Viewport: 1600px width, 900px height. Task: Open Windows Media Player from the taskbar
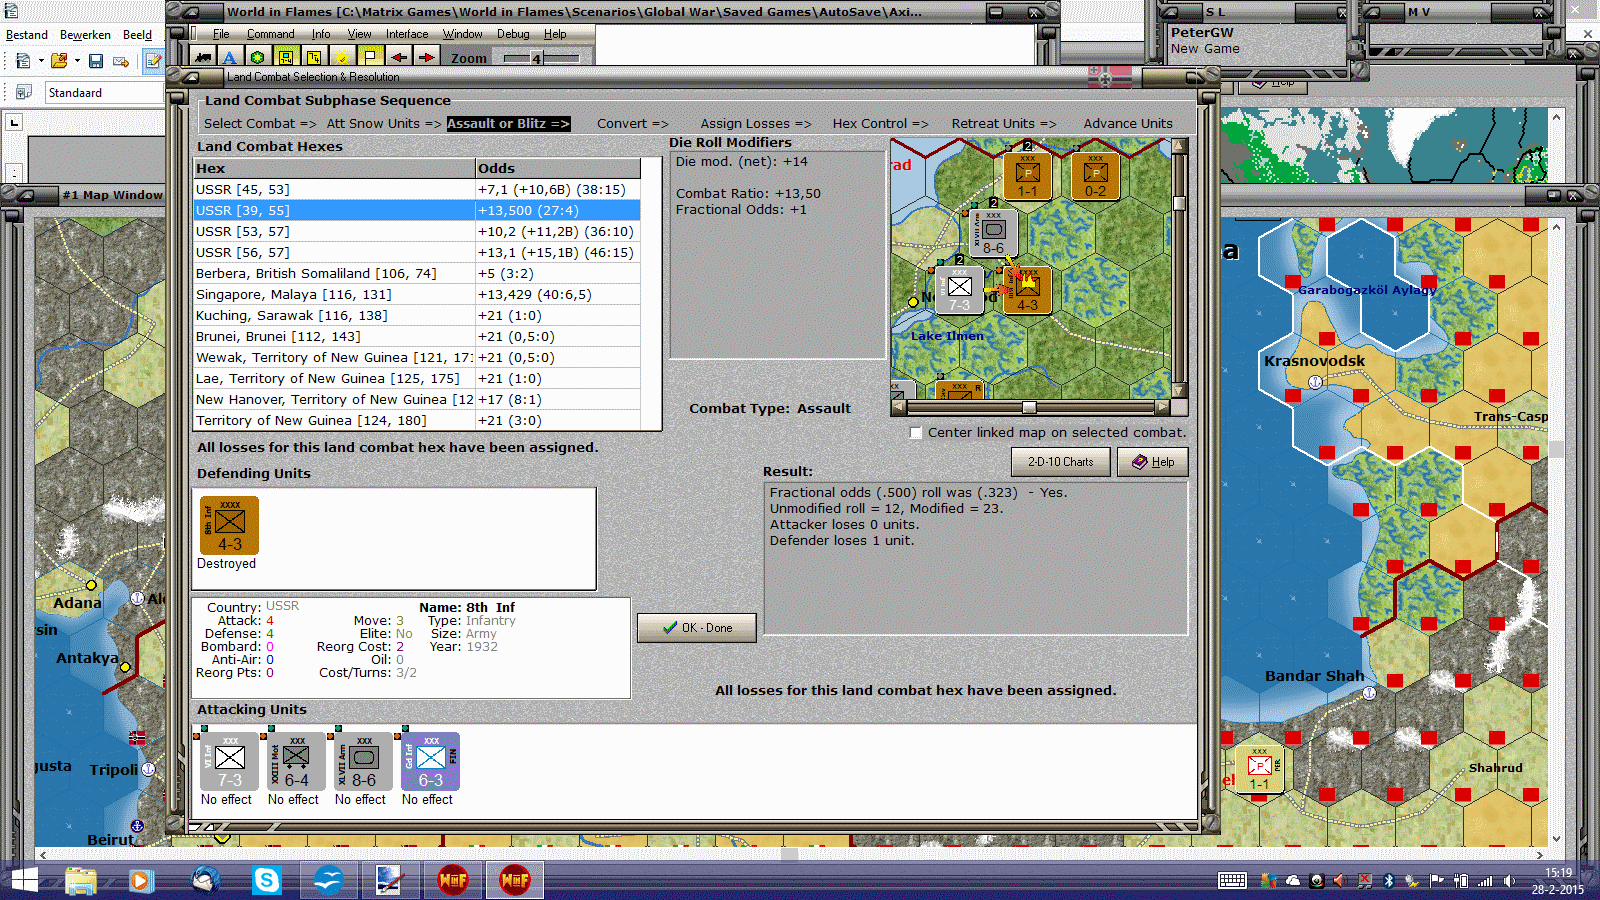(140, 880)
